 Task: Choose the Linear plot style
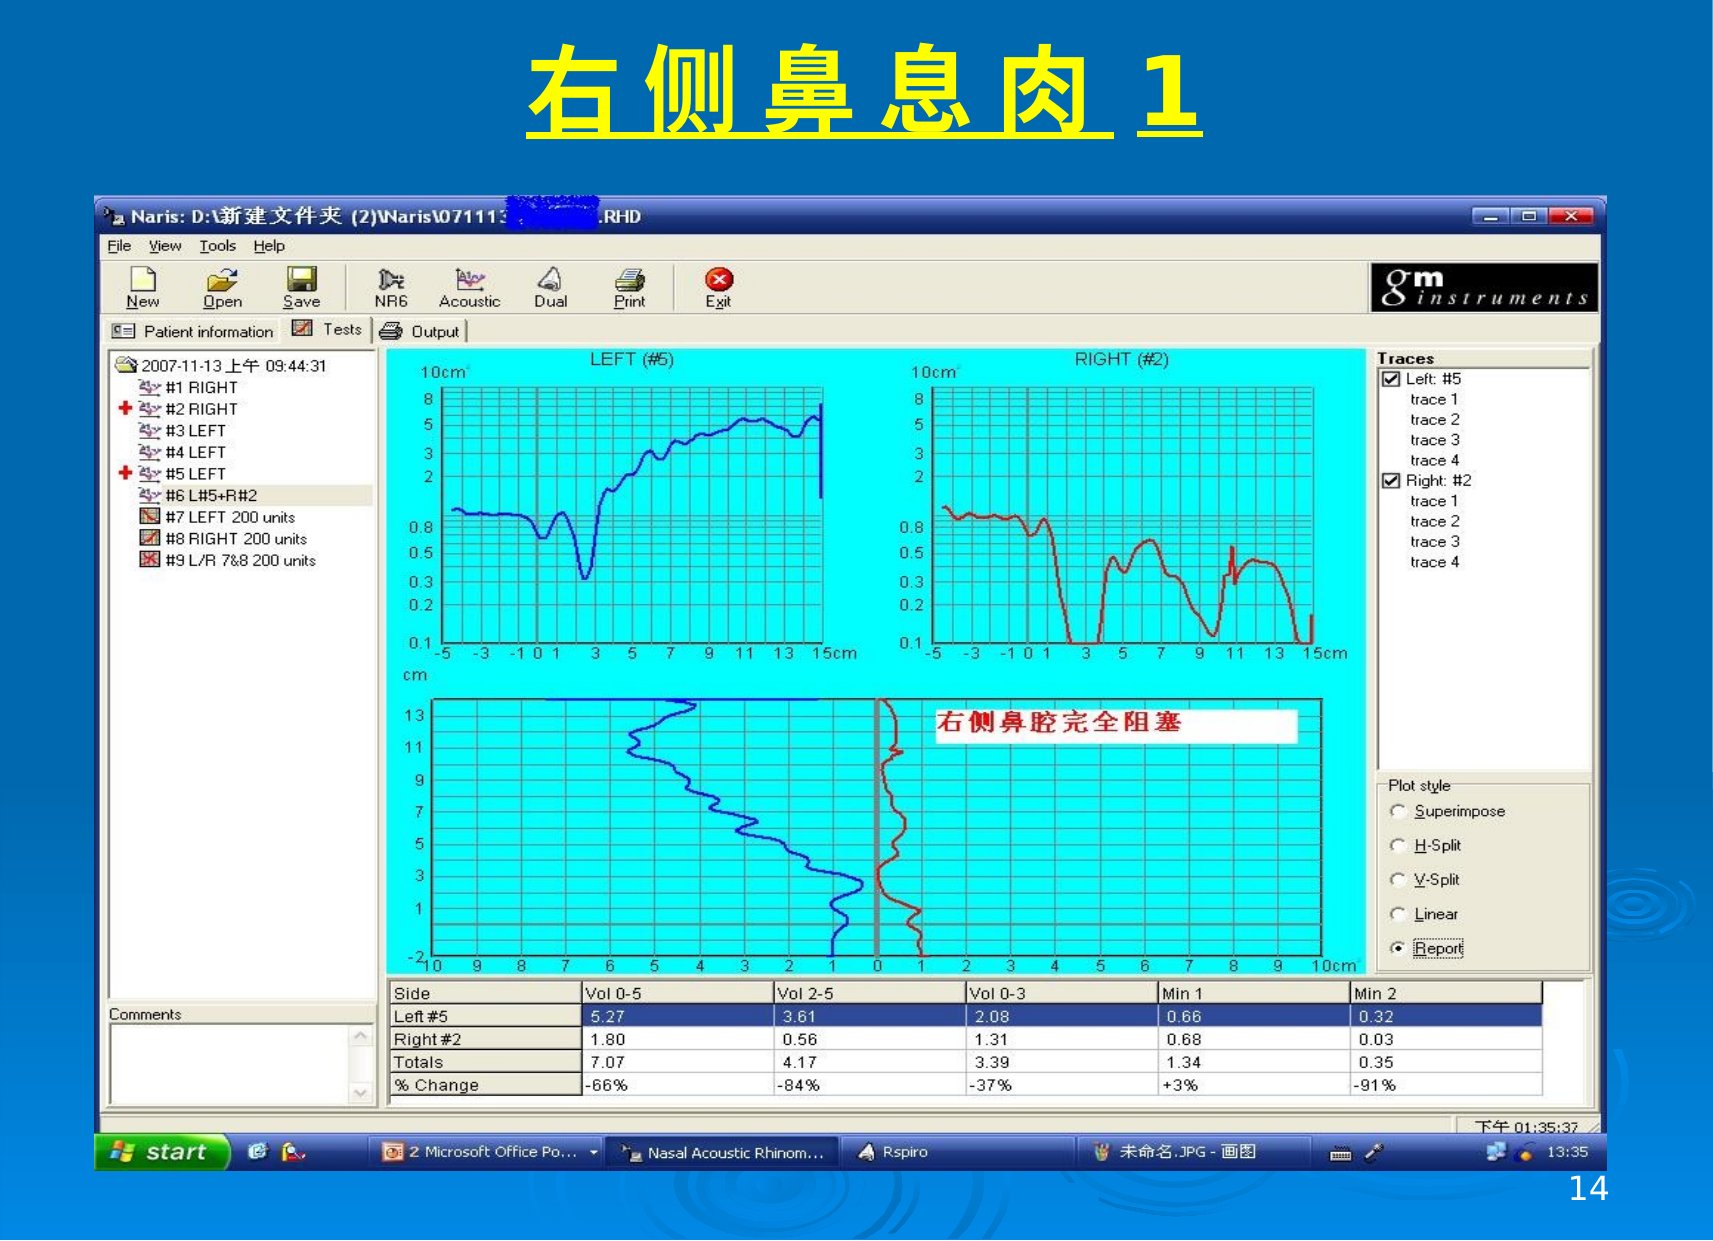pyautogui.click(x=1398, y=914)
